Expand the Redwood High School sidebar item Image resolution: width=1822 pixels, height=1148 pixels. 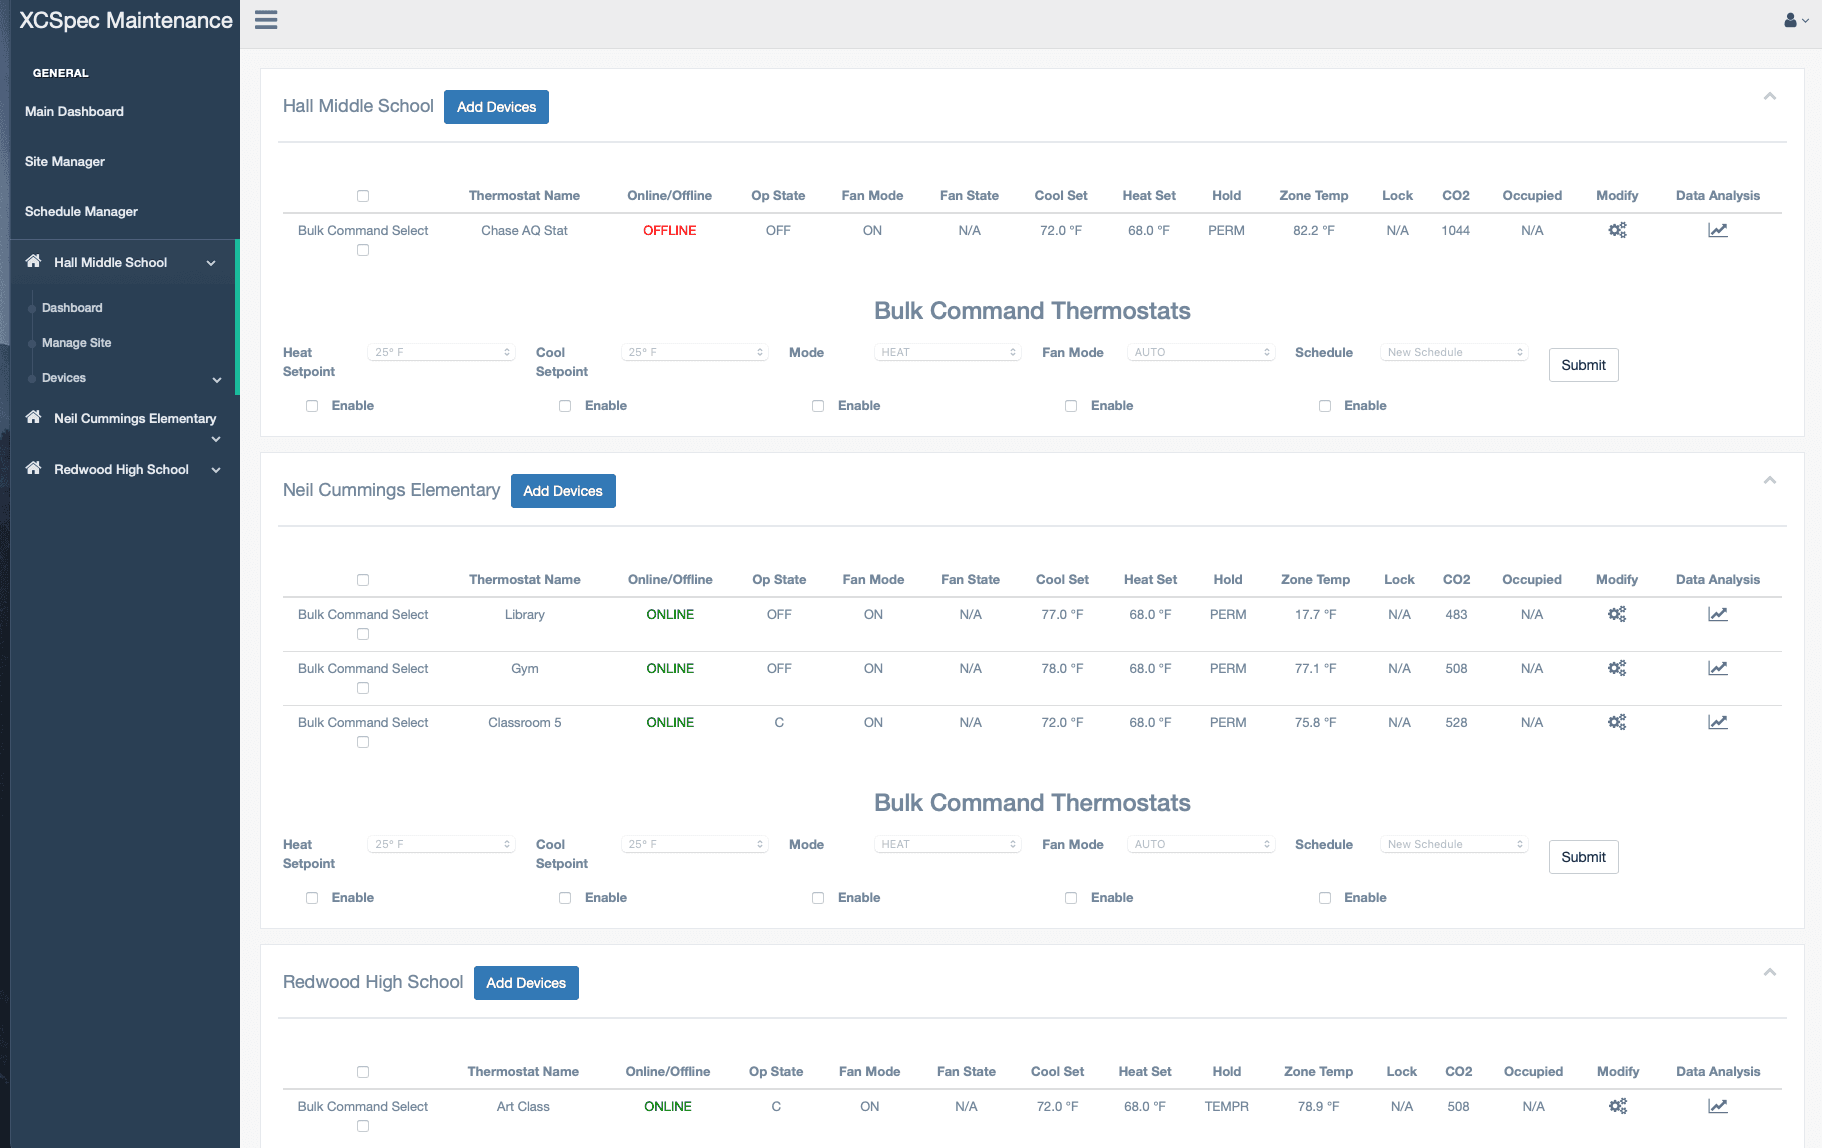coord(216,470)
